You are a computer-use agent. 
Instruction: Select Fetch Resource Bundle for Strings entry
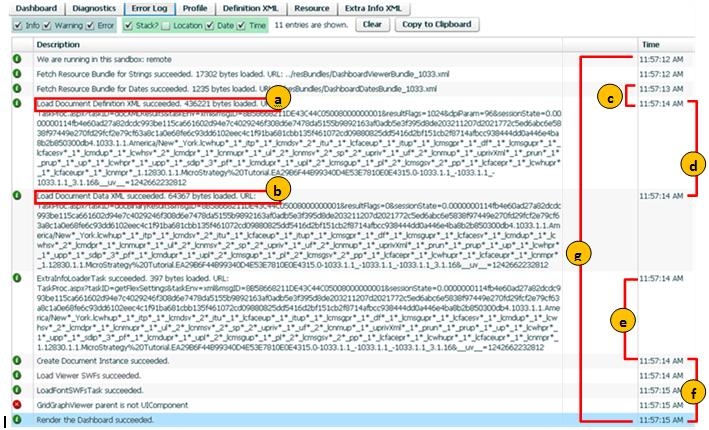(x=243, y=74)
